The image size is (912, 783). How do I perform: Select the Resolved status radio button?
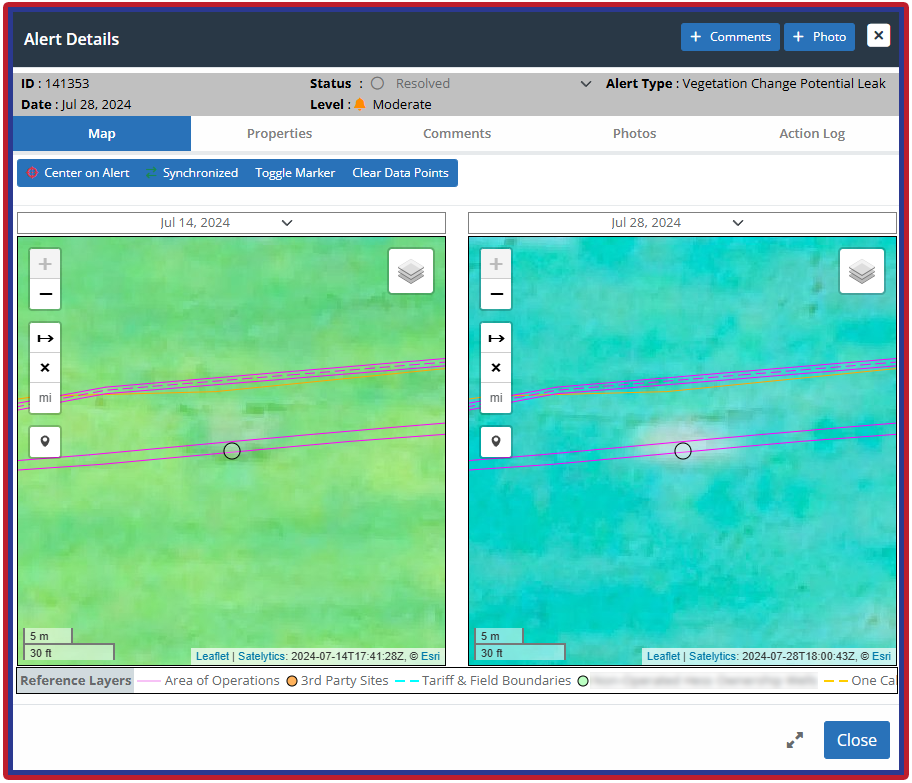tap(378, 84)
